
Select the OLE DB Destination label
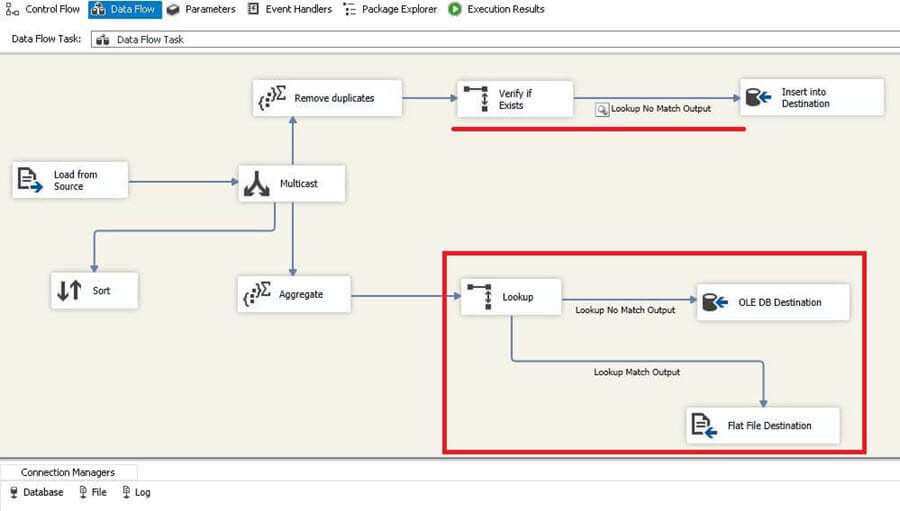(779, 302)
